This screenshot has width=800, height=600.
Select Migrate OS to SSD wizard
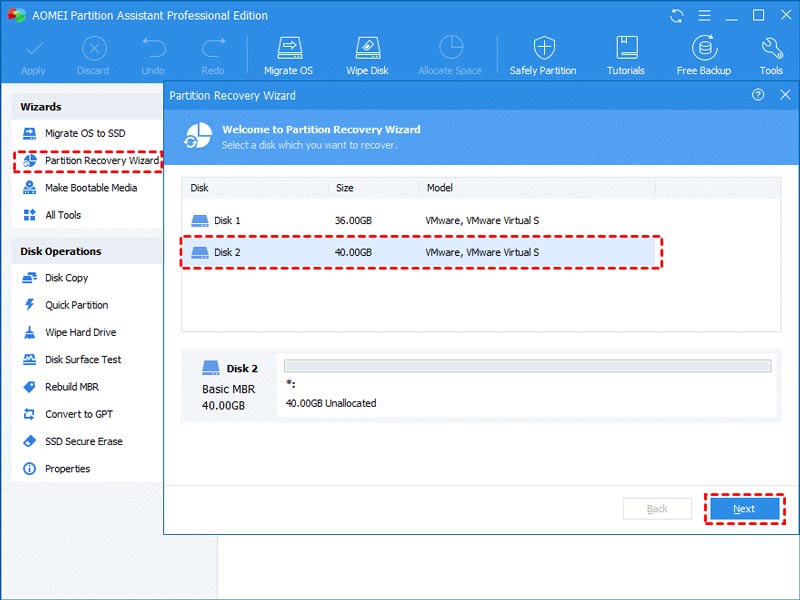[85, 134]
